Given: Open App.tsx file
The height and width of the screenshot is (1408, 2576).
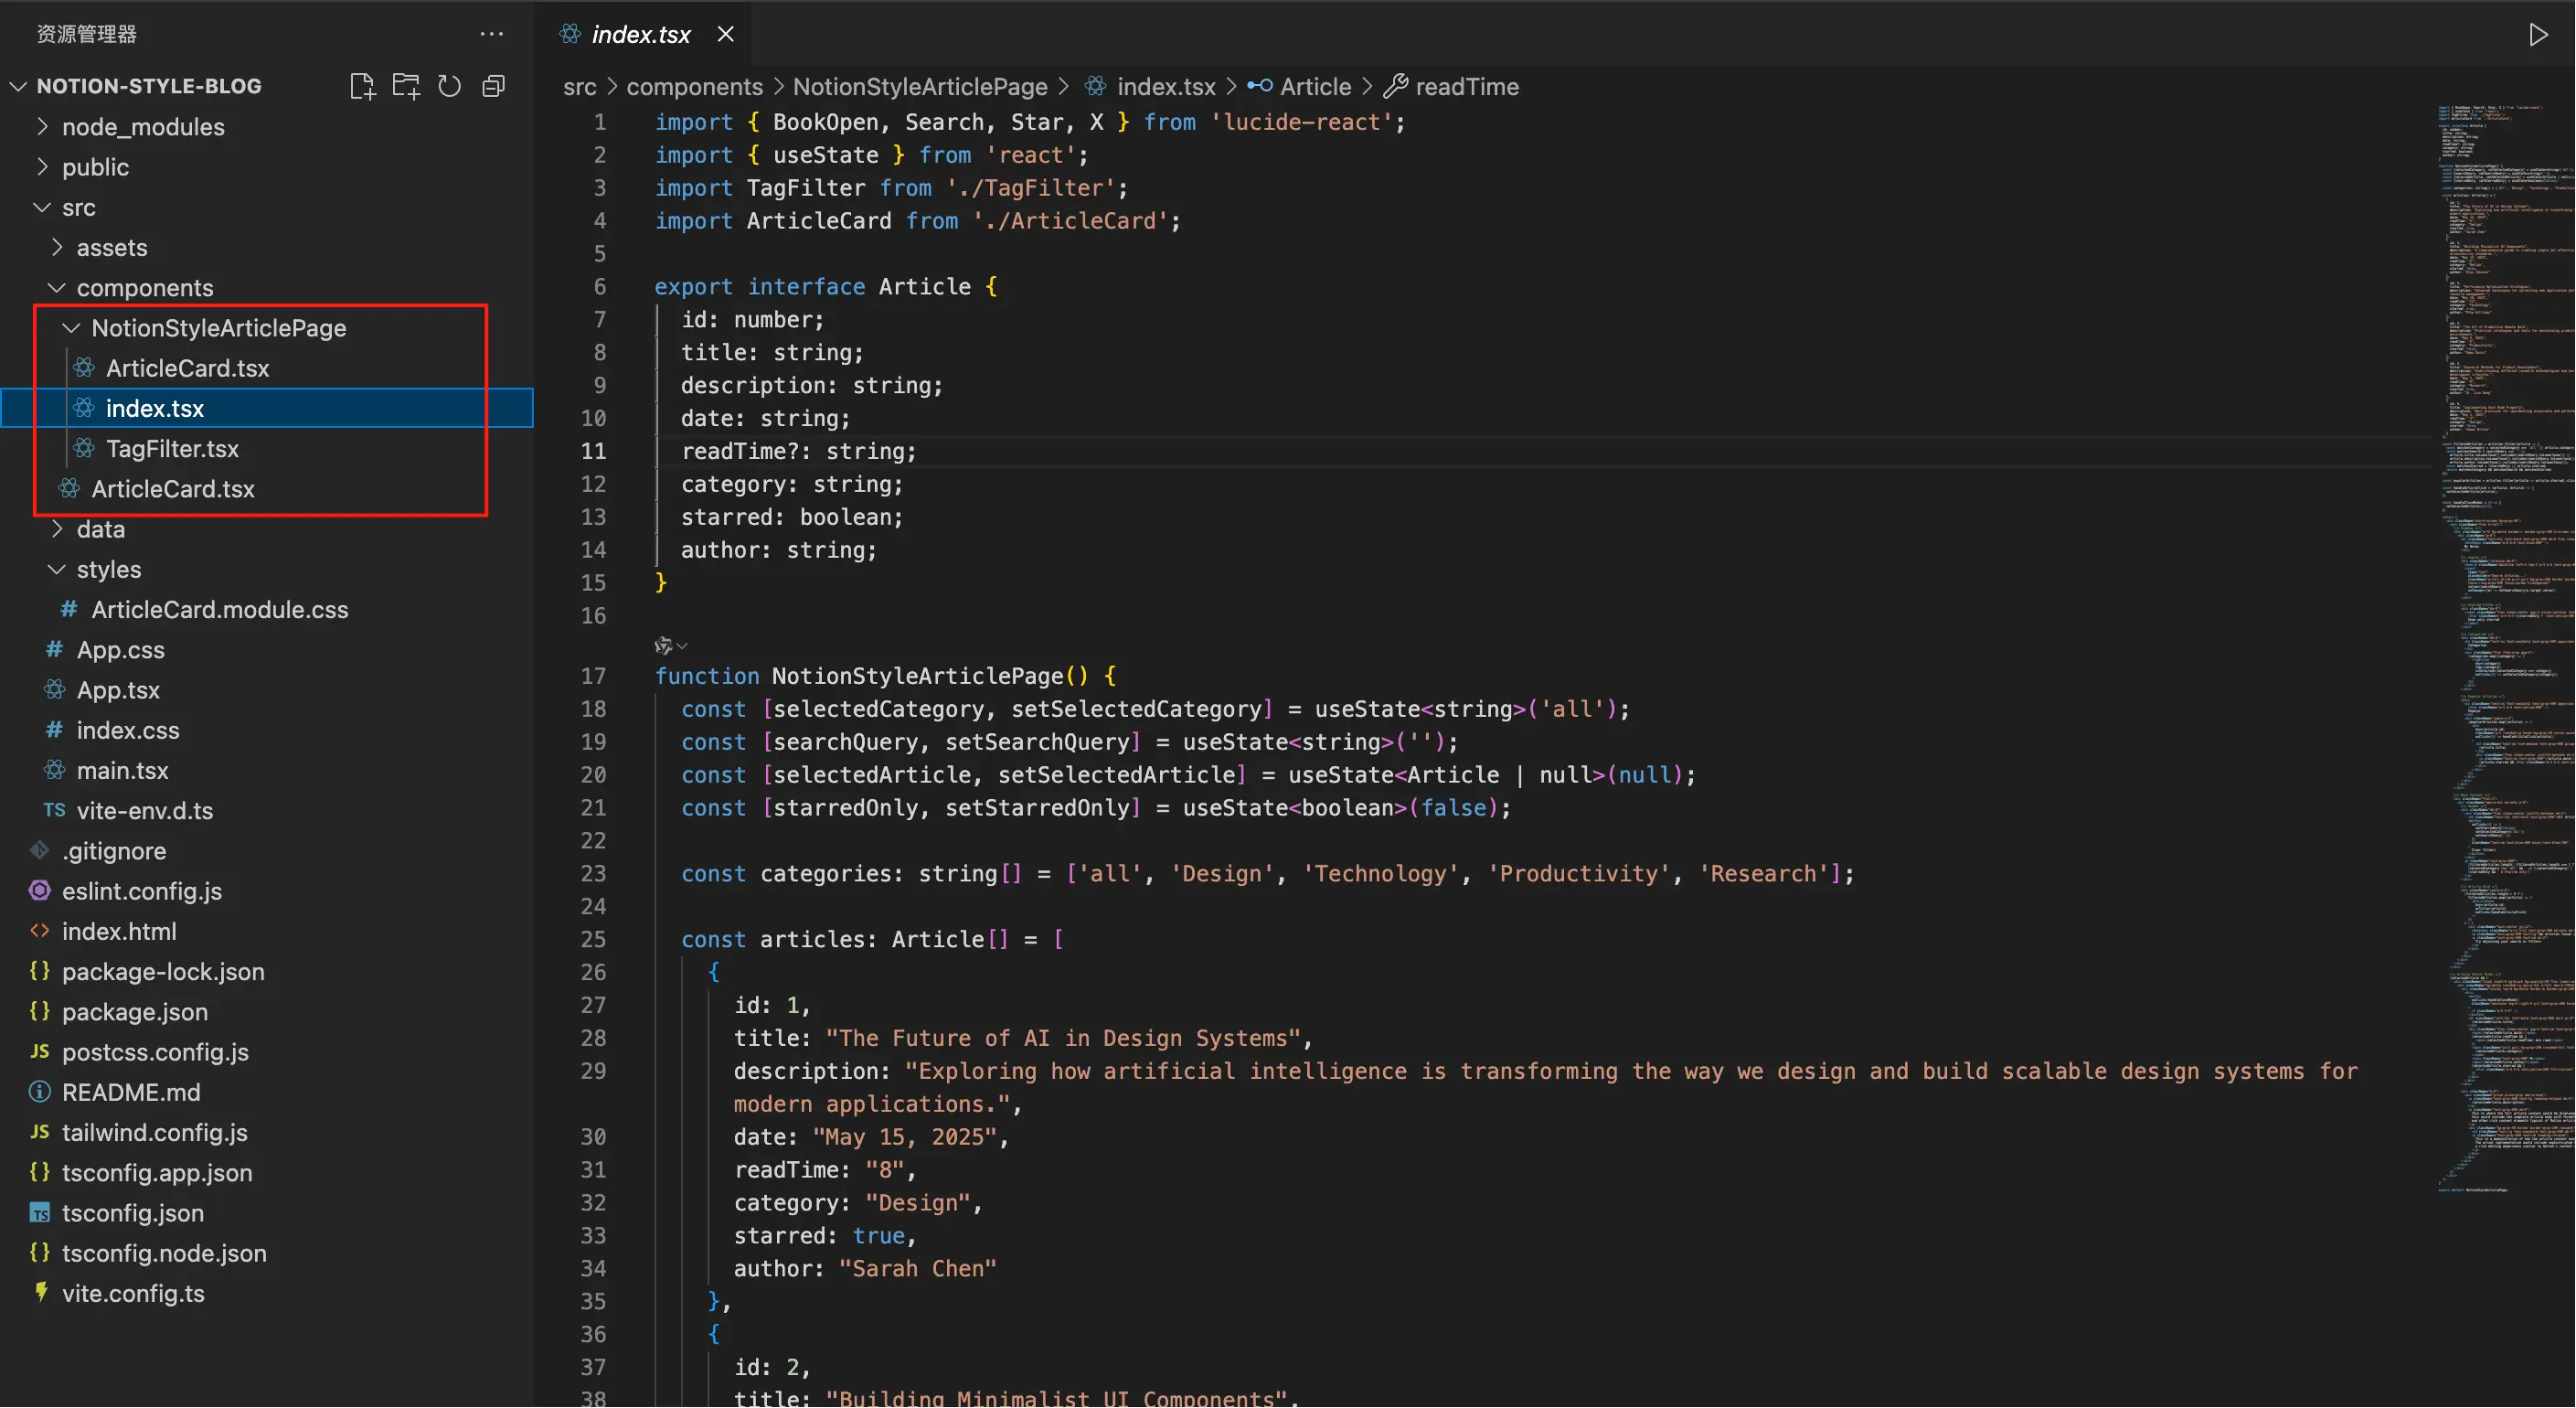Looking at the screenshot, I should pyautogui.click(x=118, y=690).
